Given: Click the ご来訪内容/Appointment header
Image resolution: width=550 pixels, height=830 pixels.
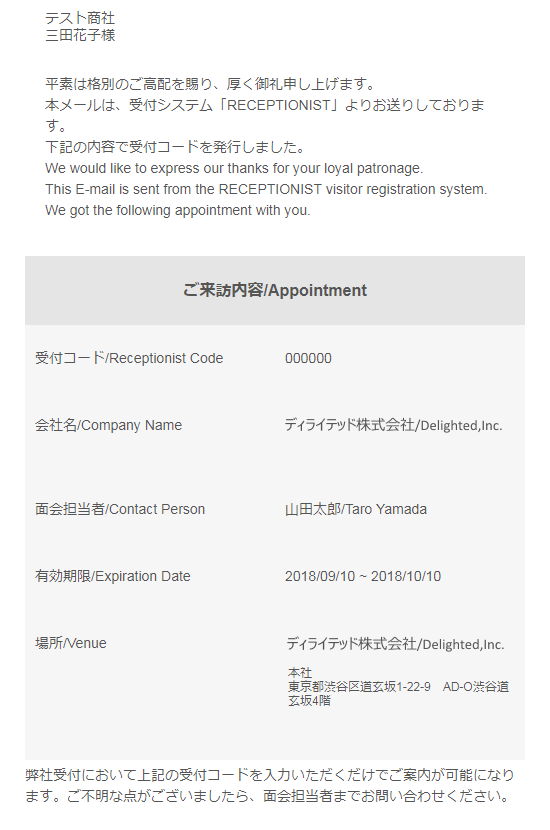Looking at the screenshot, I should pos(275,290).
